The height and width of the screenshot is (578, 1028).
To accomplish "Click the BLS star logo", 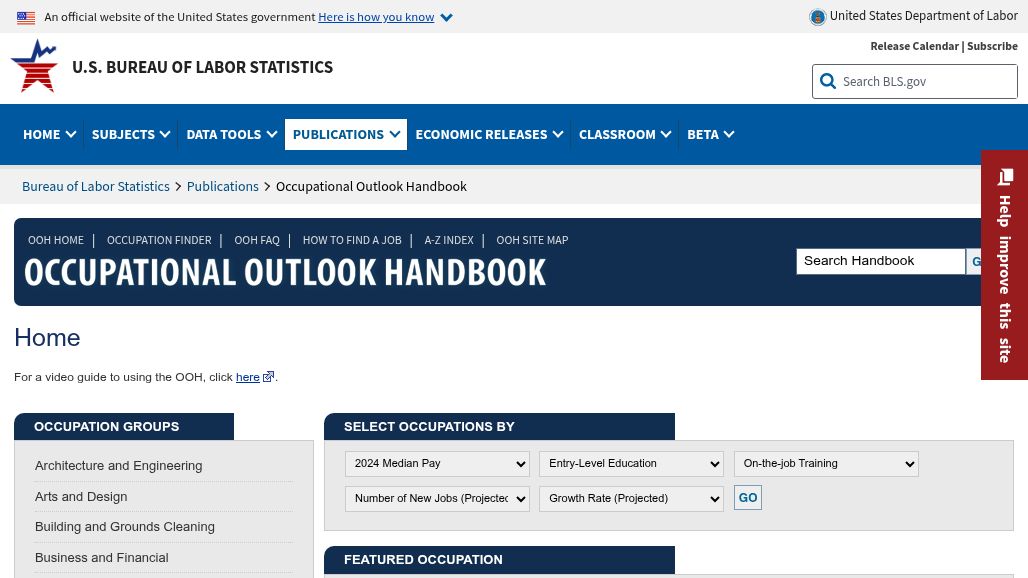I will click(x=35, y=67).
